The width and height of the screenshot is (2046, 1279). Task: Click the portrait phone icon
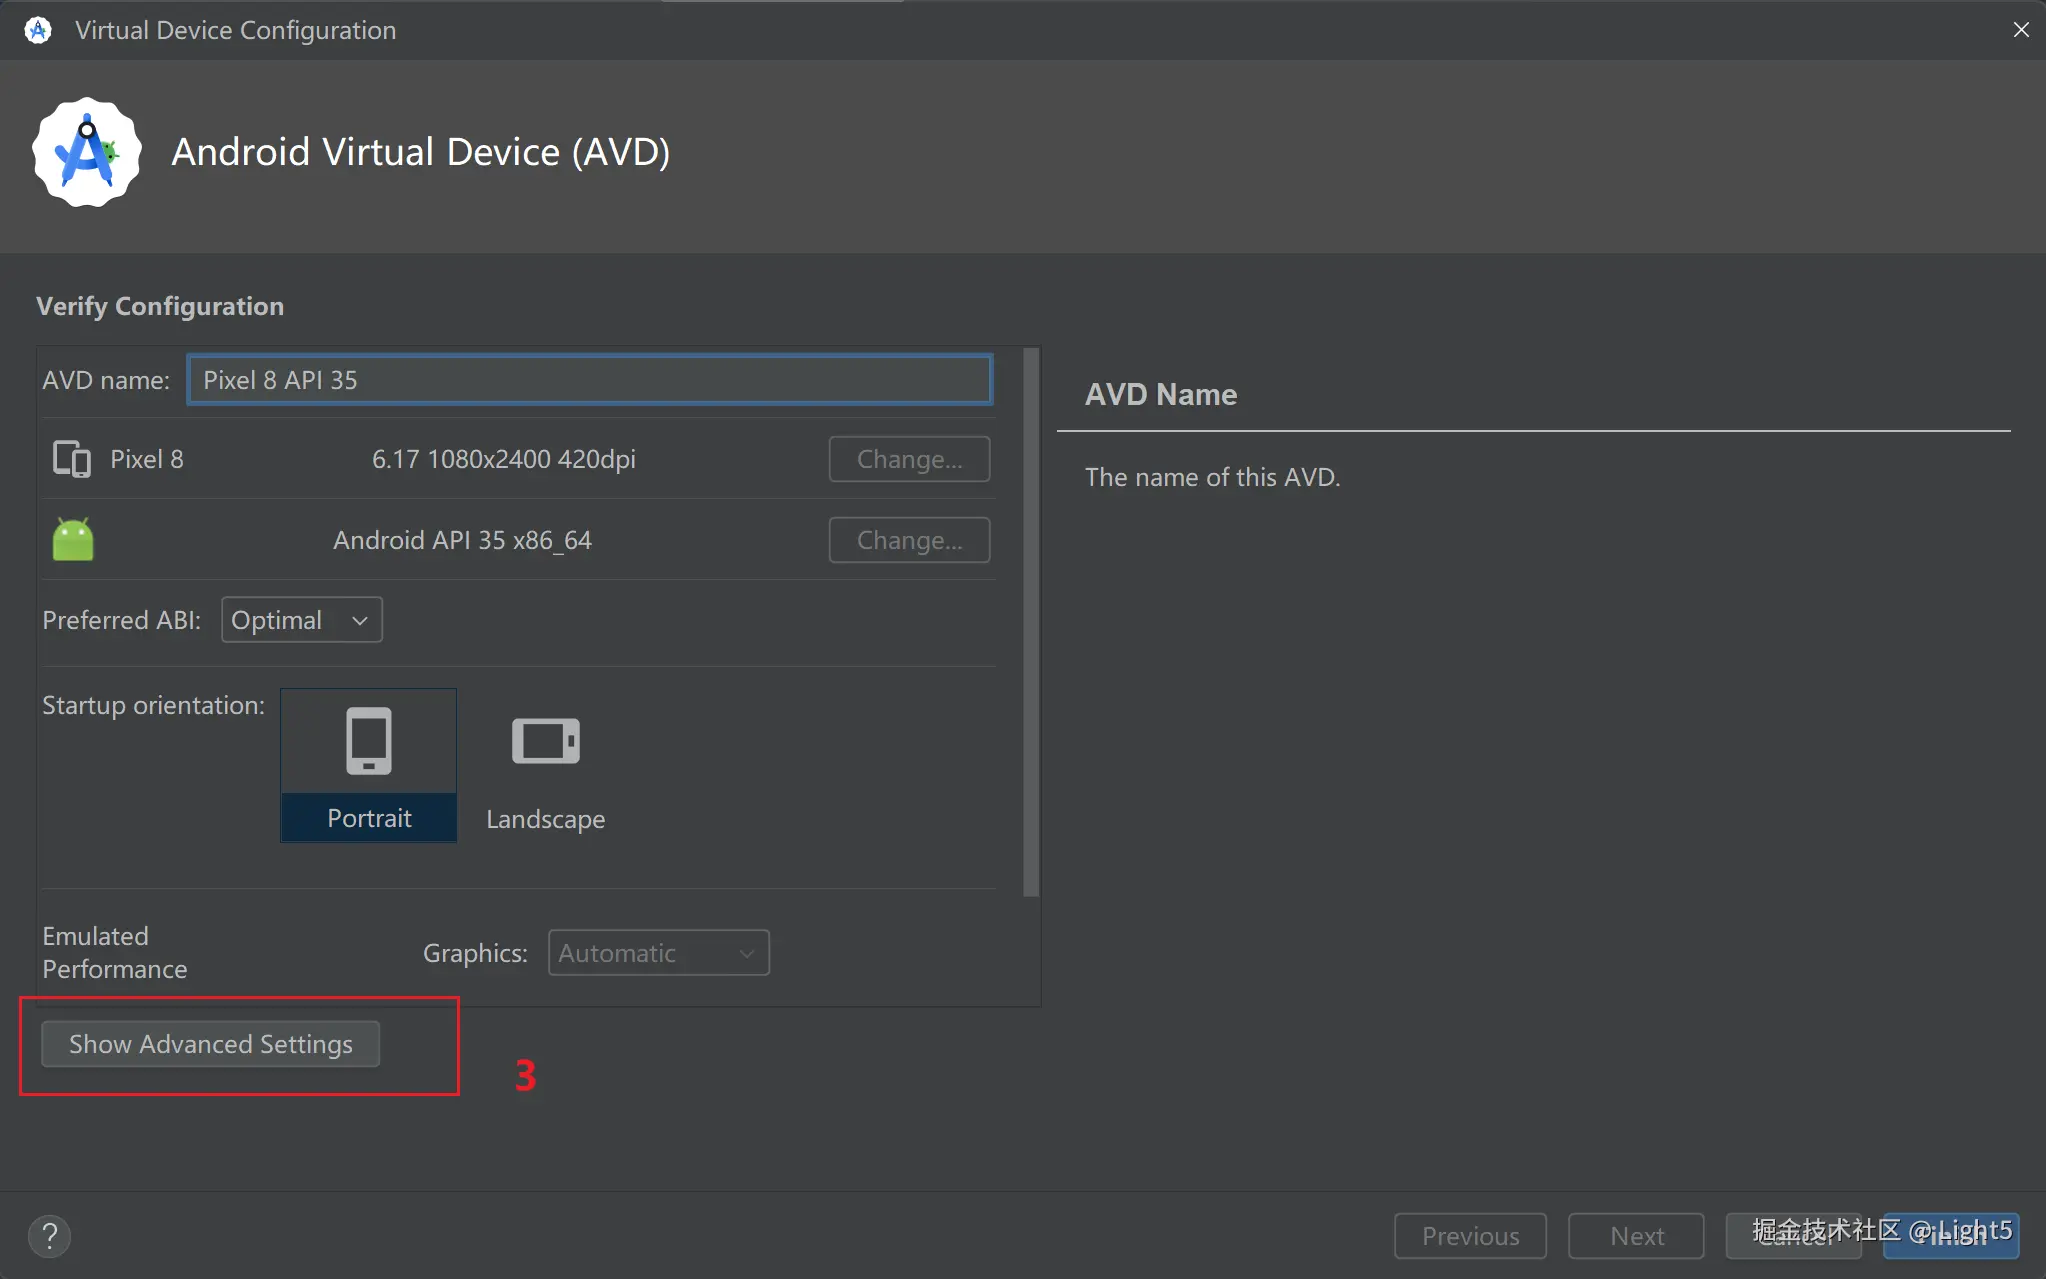point(369,741)
